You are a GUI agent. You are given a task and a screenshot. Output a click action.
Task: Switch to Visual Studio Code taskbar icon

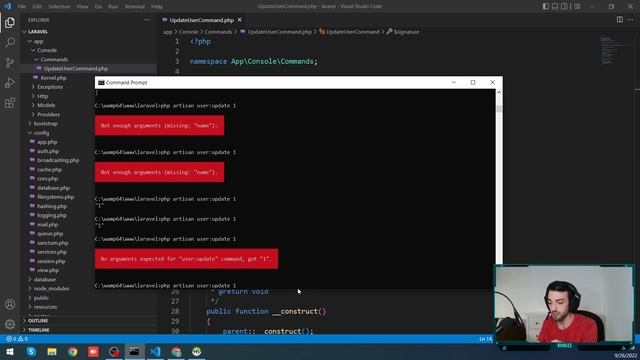[x=155, y=351]
